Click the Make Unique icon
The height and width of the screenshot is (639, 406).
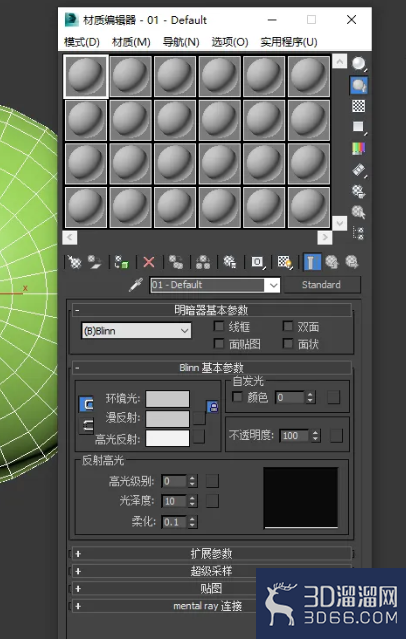coord(203,262)
